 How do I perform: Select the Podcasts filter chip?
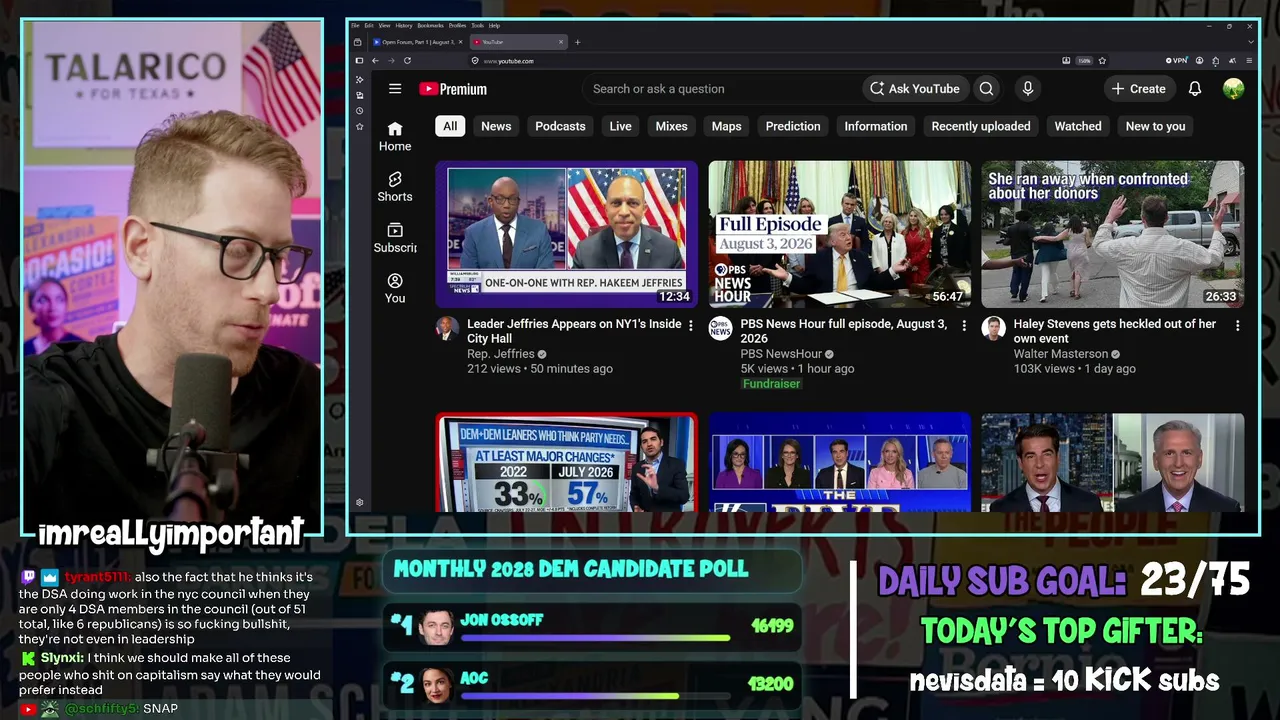560,126
